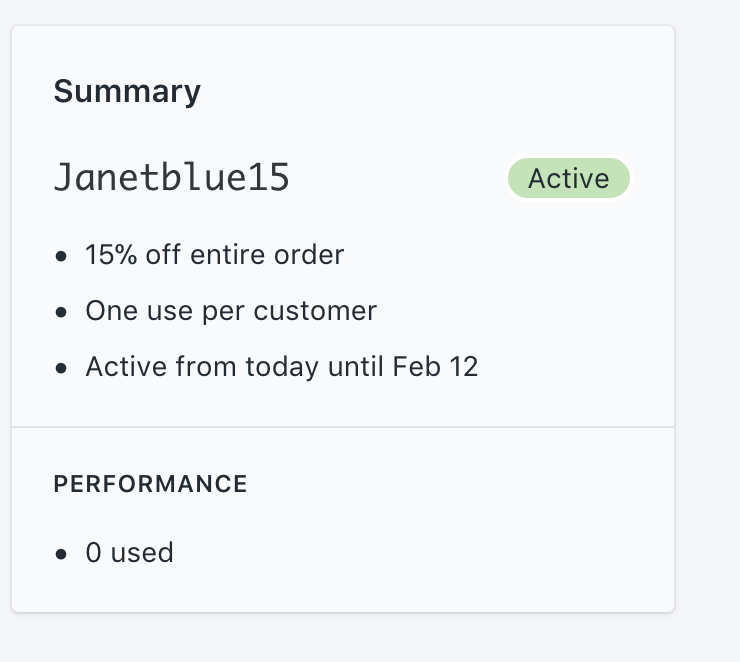Image resolution: width=740 pixels, height=662 pixels.
Task: Click the bullet before '0 used'
Action: [61, 553]
